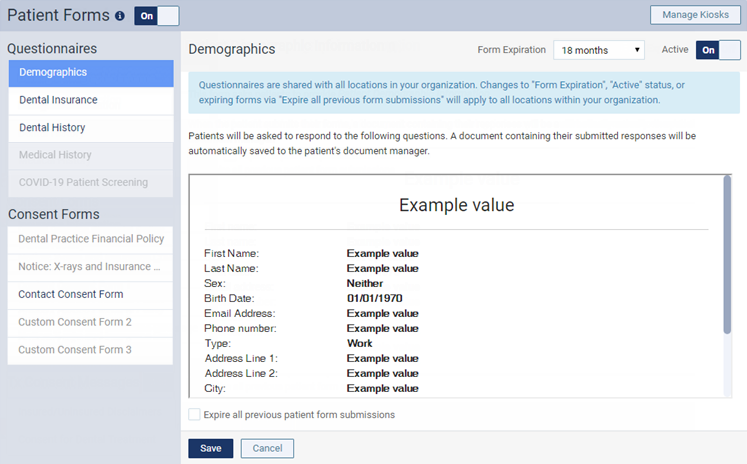Click the 18 months dropdown arrow
Screen dimensions: 747x464
tap(637, 50)
